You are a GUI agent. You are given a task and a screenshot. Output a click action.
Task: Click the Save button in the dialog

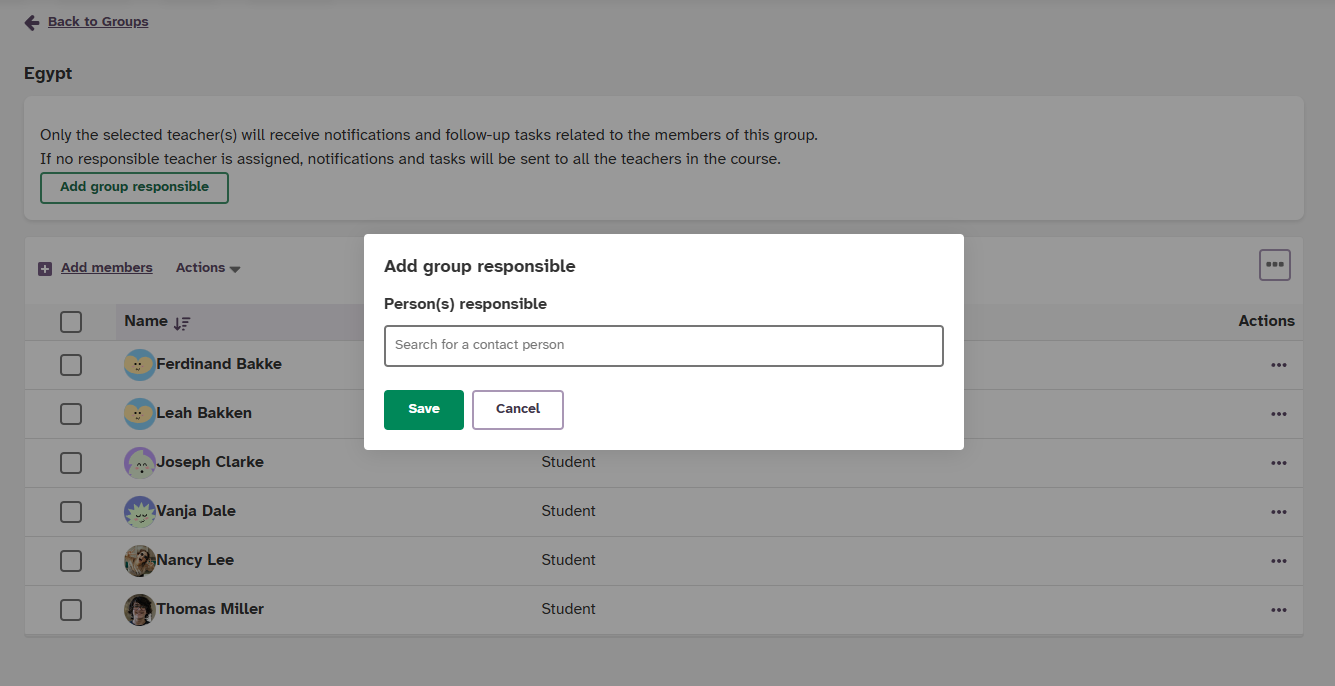coord(424,409)
